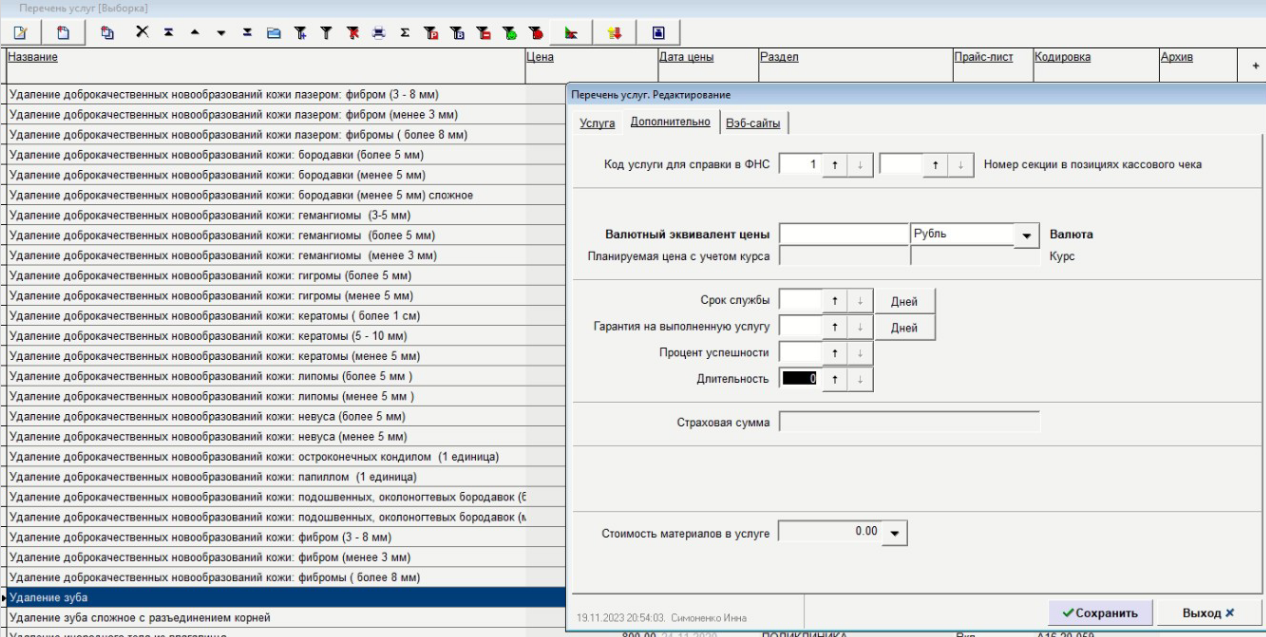
Task: Click the black X delete icon in toolbar
Action: (x=142, y=32)
